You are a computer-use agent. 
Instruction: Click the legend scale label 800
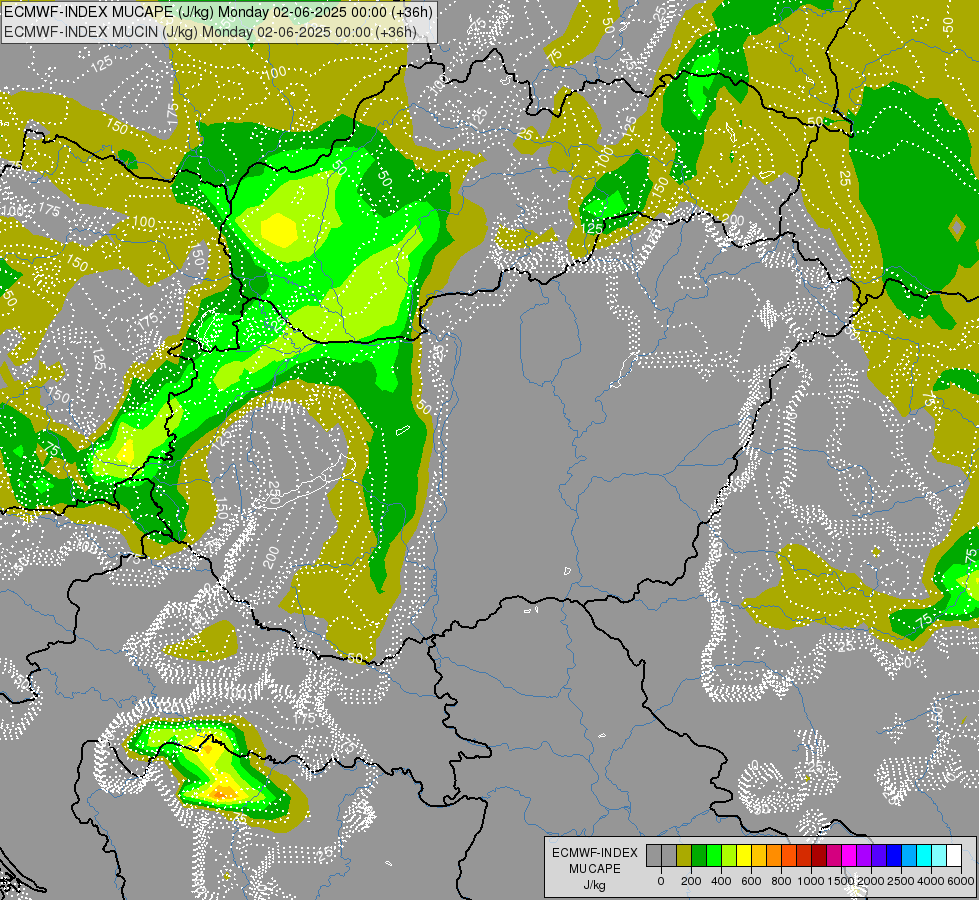pos(781,881)
